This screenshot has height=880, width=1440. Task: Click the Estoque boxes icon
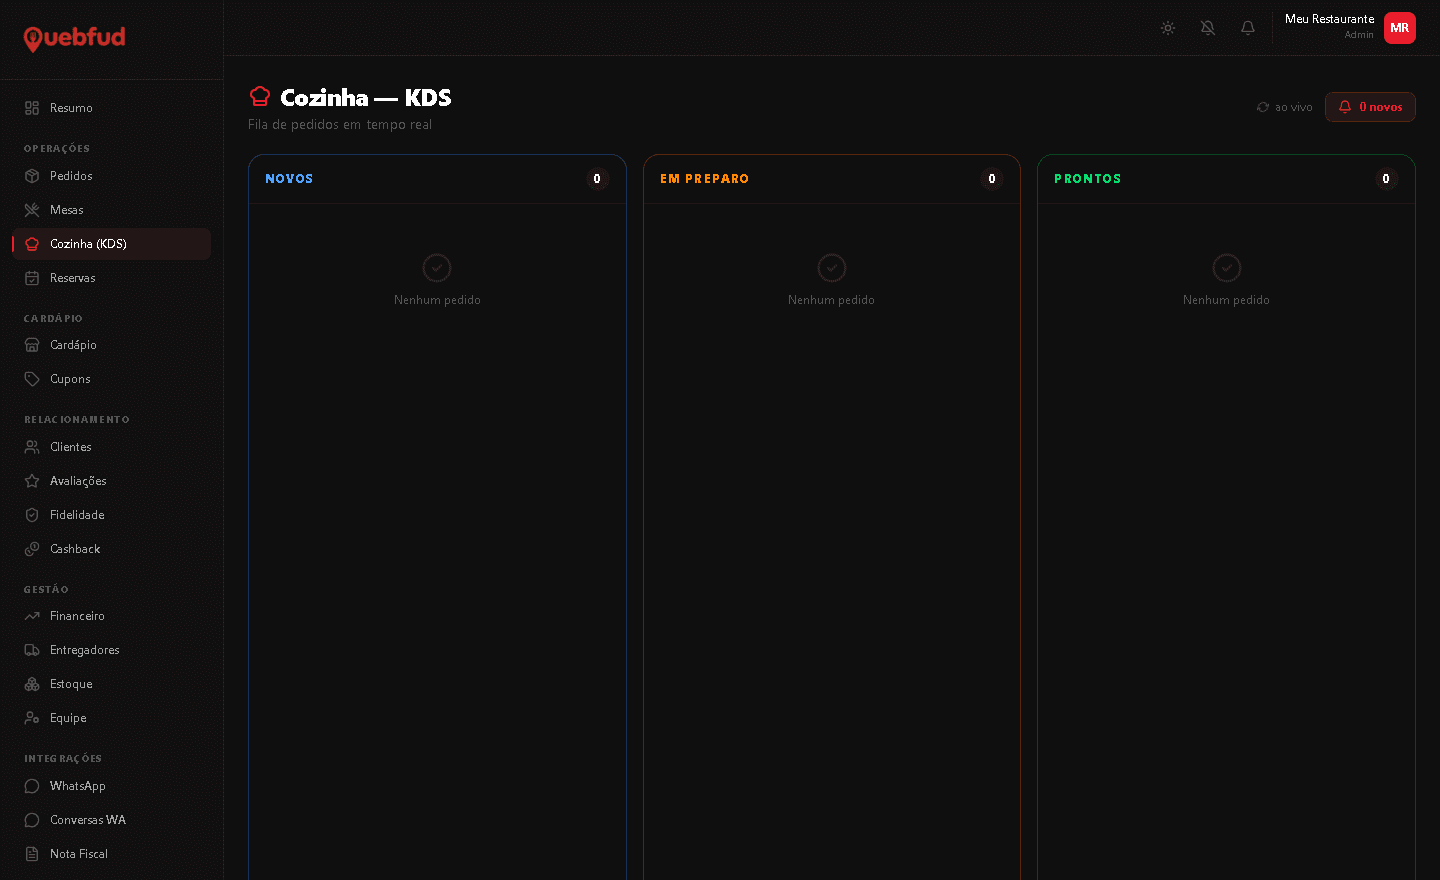pos(32,684)
